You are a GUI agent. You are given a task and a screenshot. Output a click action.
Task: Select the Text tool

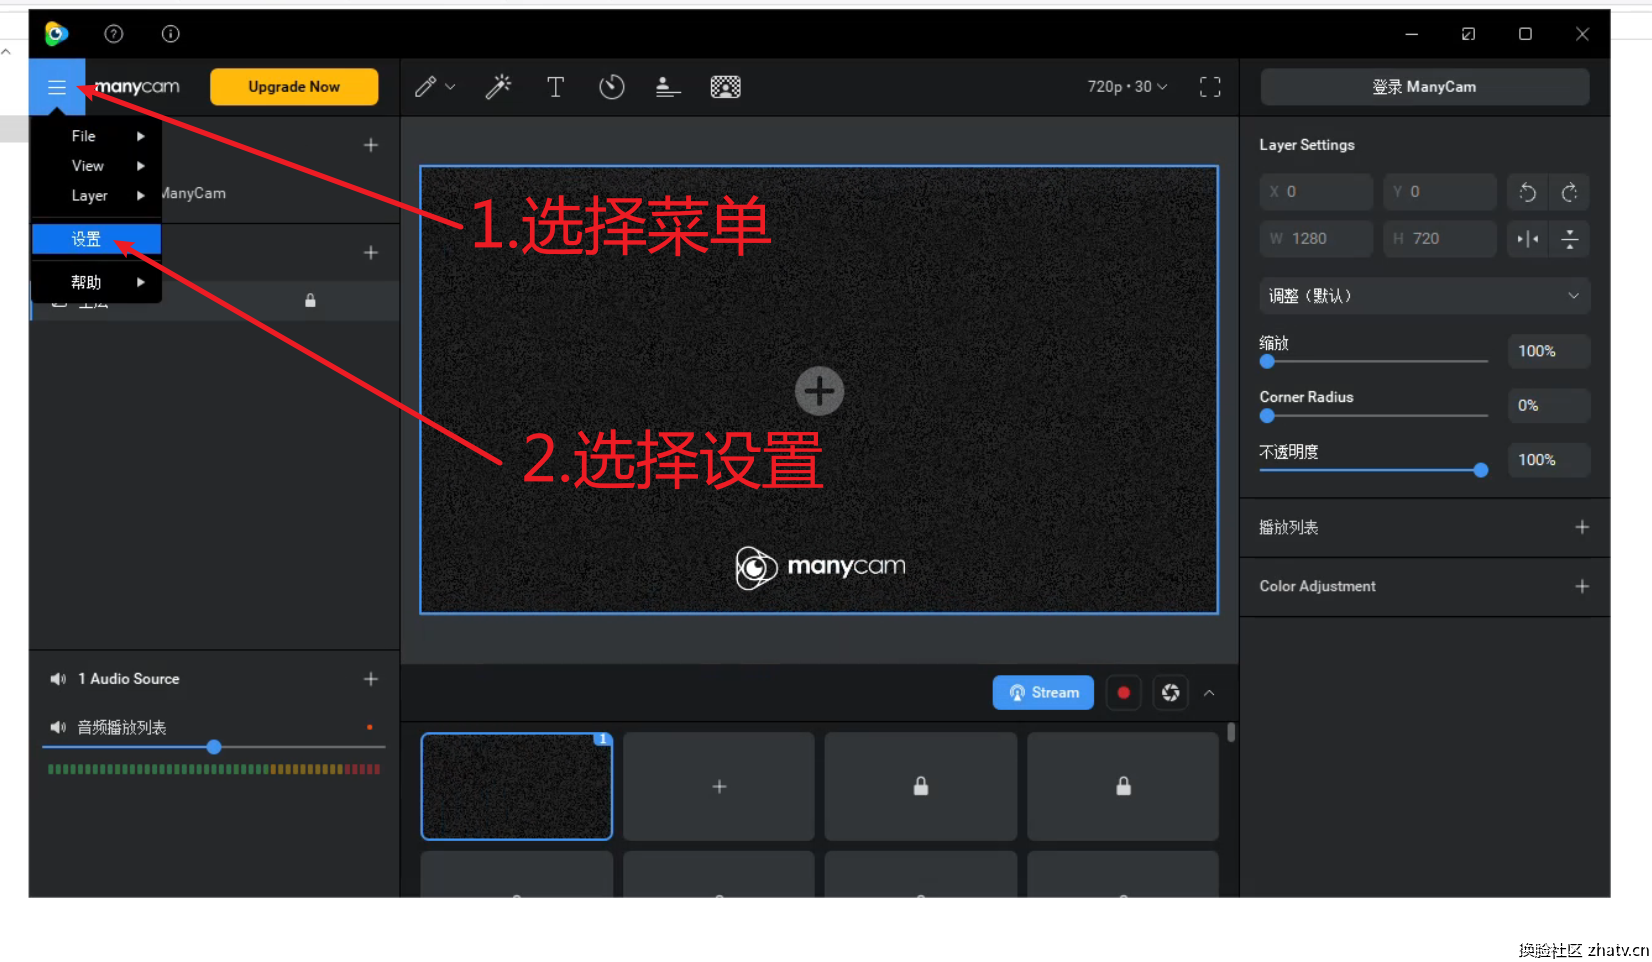[555, 87]
